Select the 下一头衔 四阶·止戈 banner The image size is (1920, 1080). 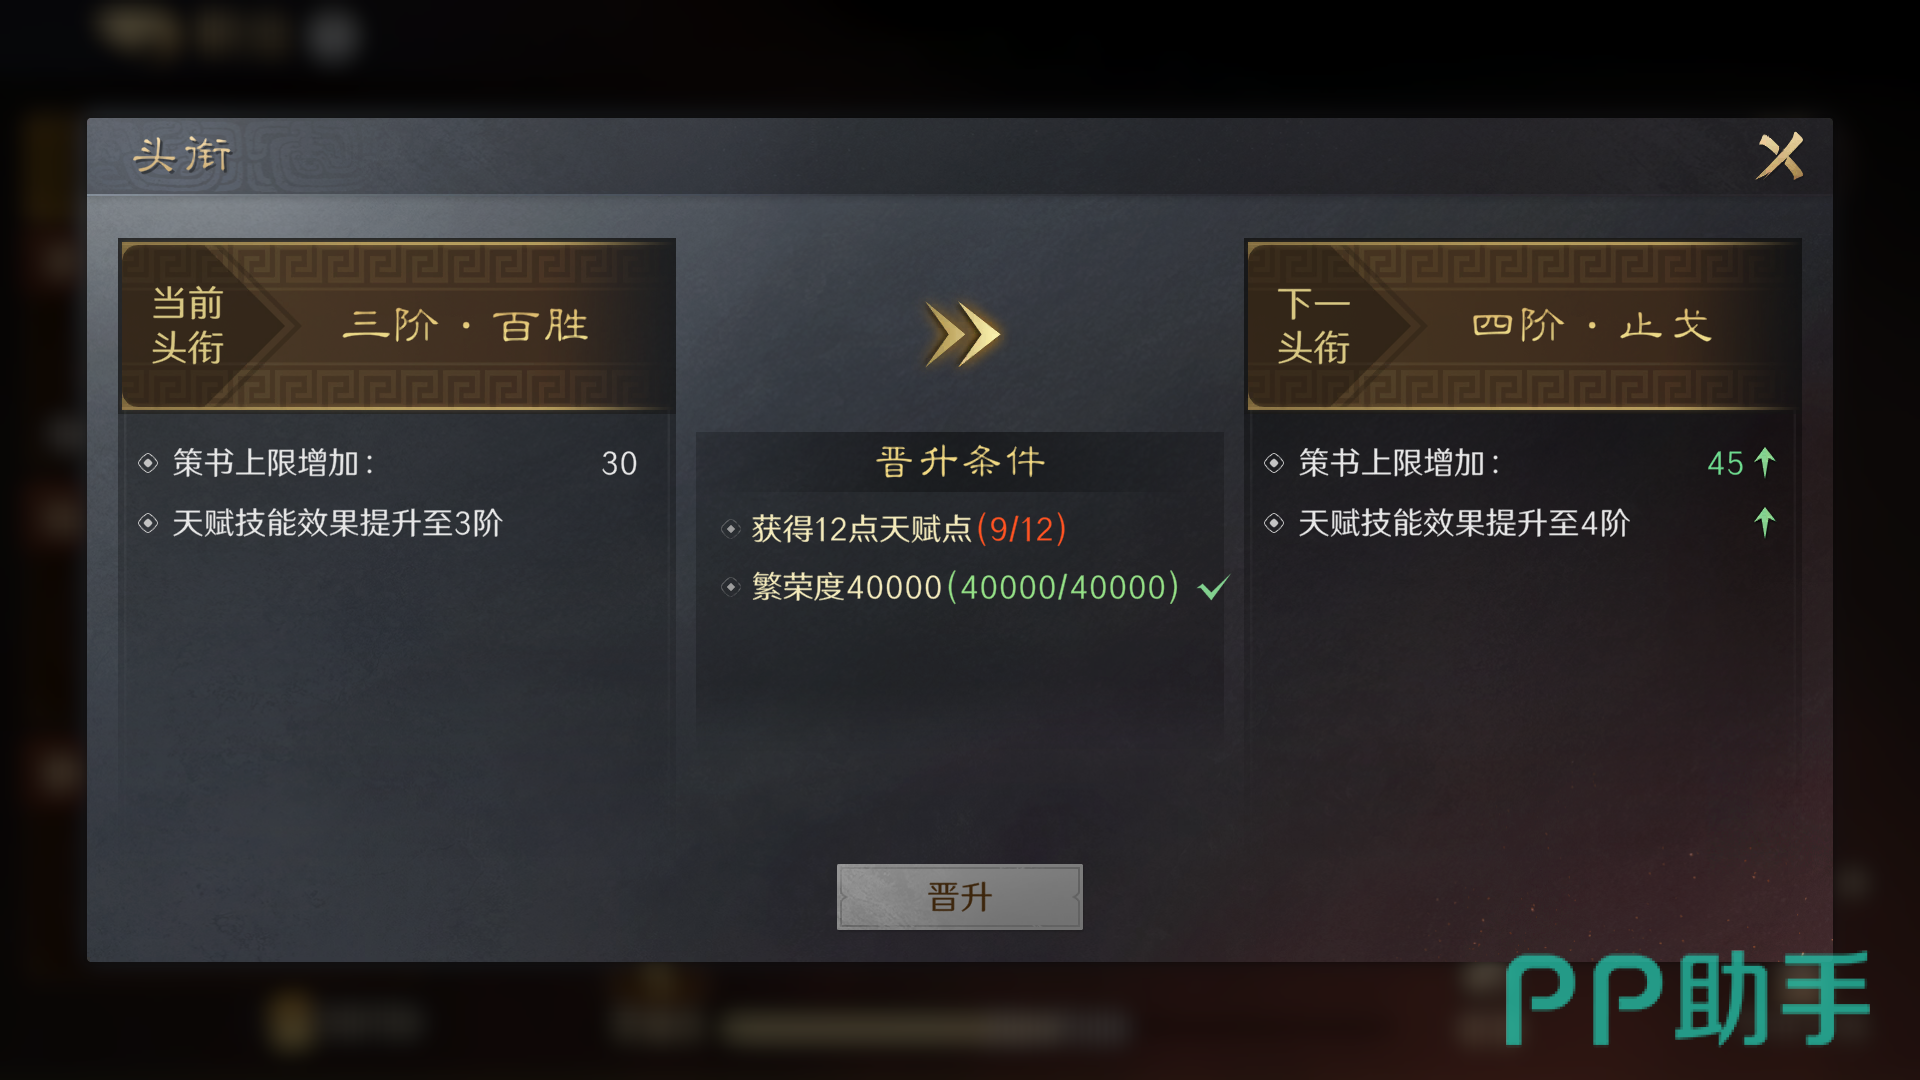[x=1523, y=326]
